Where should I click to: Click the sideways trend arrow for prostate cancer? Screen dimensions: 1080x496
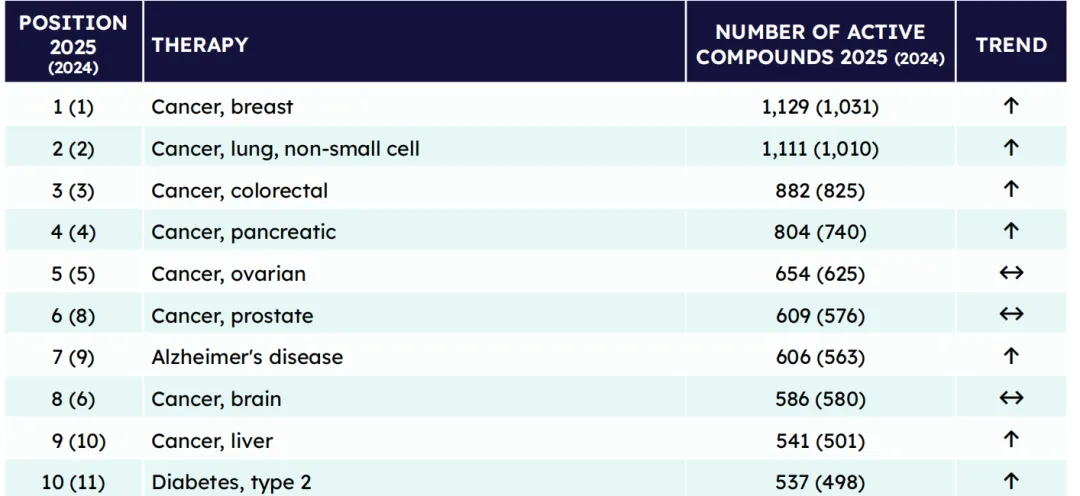(x=1011, y=315)
